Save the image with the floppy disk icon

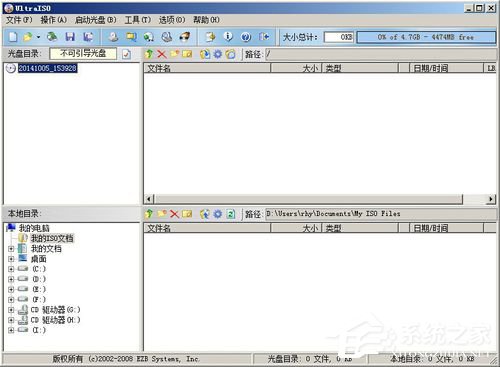point(70,37)
